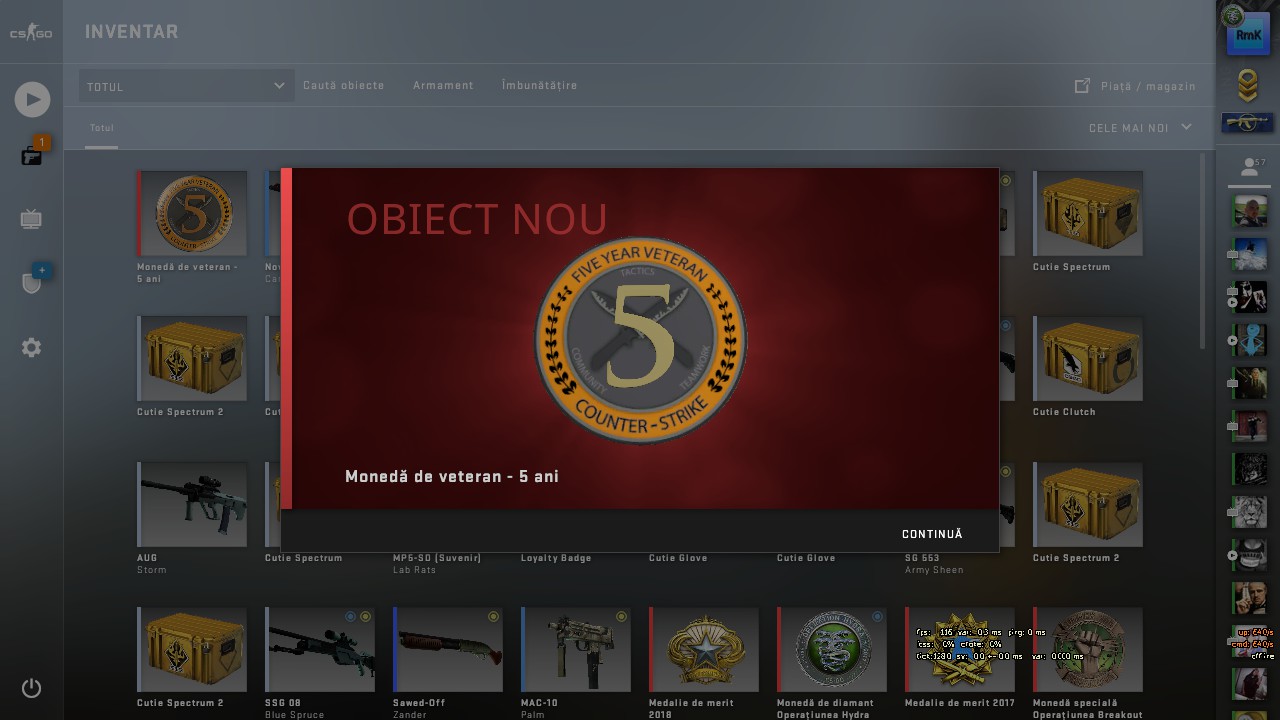
Task: Select the AUG Storm weapon thumbnail
Action: coord(192,504)
